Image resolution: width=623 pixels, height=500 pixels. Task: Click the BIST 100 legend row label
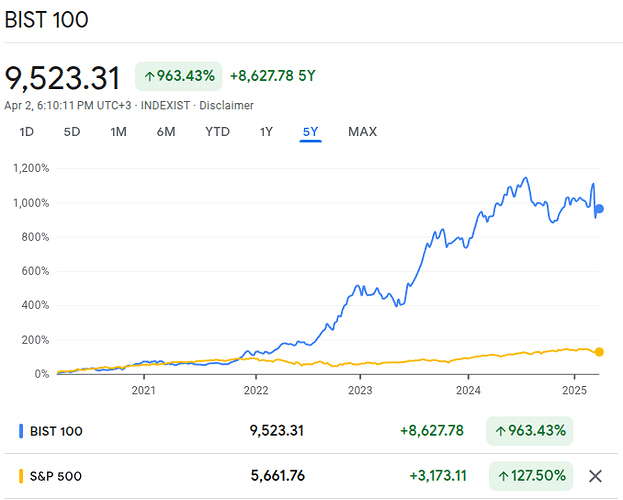click(x=56, y=431)
